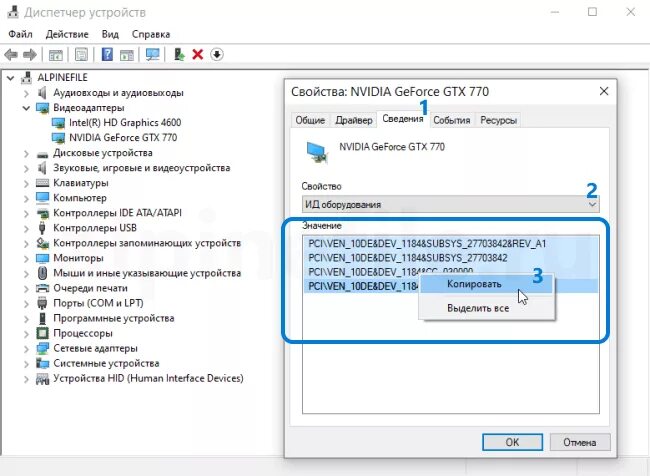Open the Справка menu

(x=151, y=34)
